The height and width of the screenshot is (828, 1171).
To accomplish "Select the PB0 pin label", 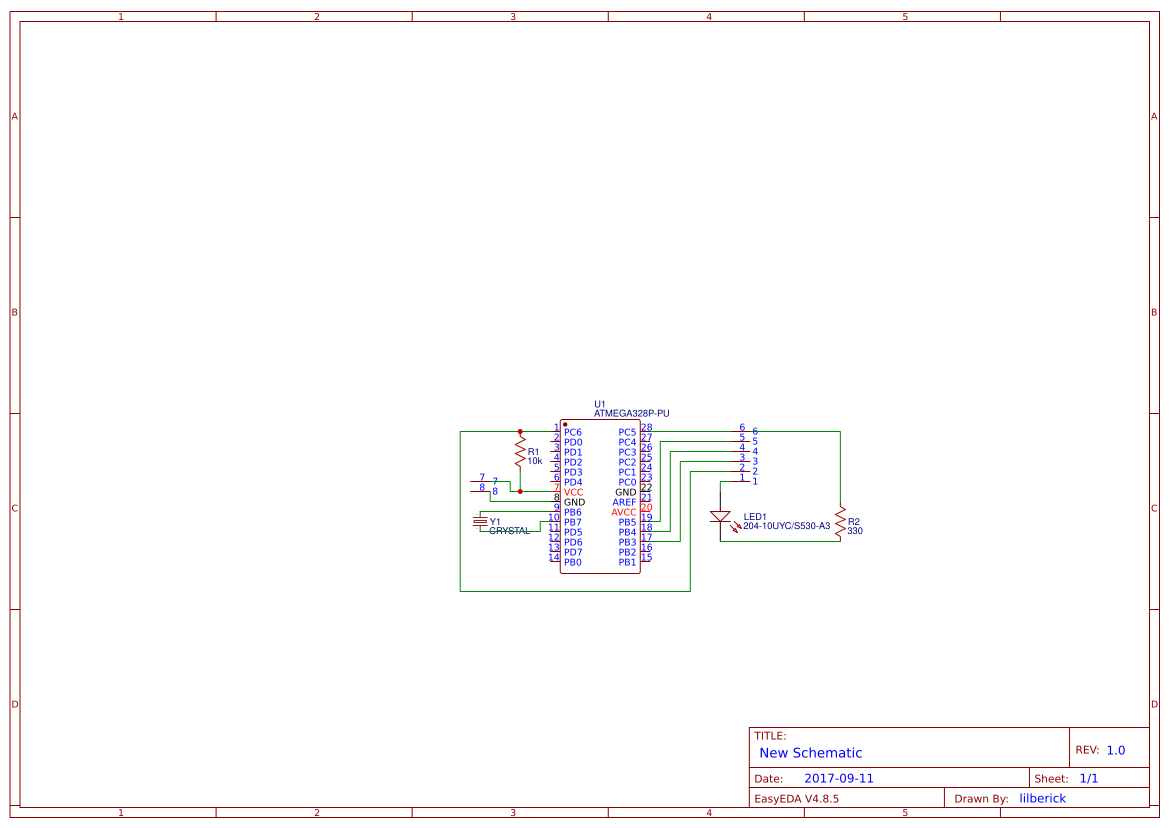I will tap(573, 562).
